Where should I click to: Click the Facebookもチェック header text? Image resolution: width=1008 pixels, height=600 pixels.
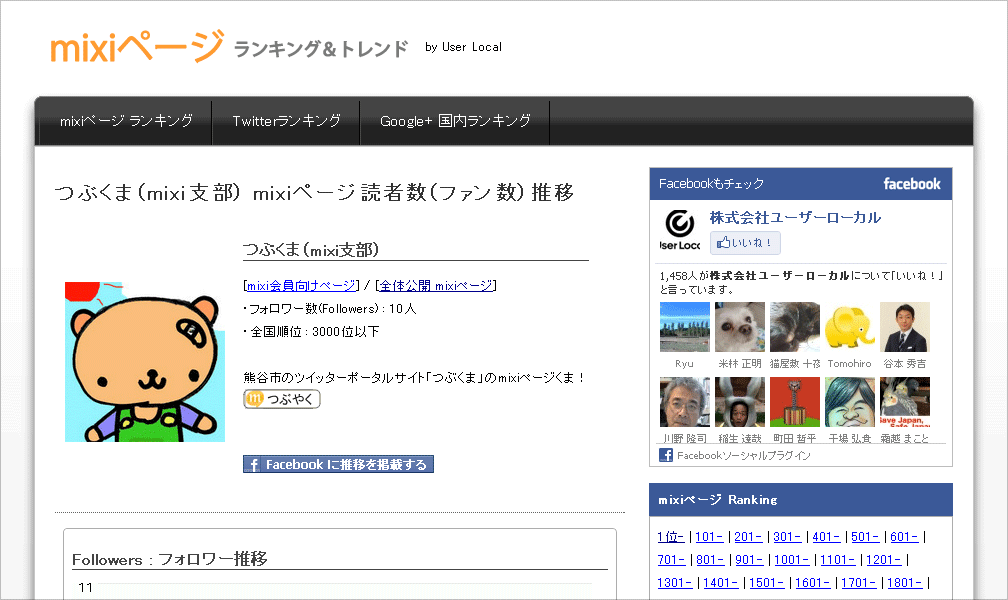712,184
